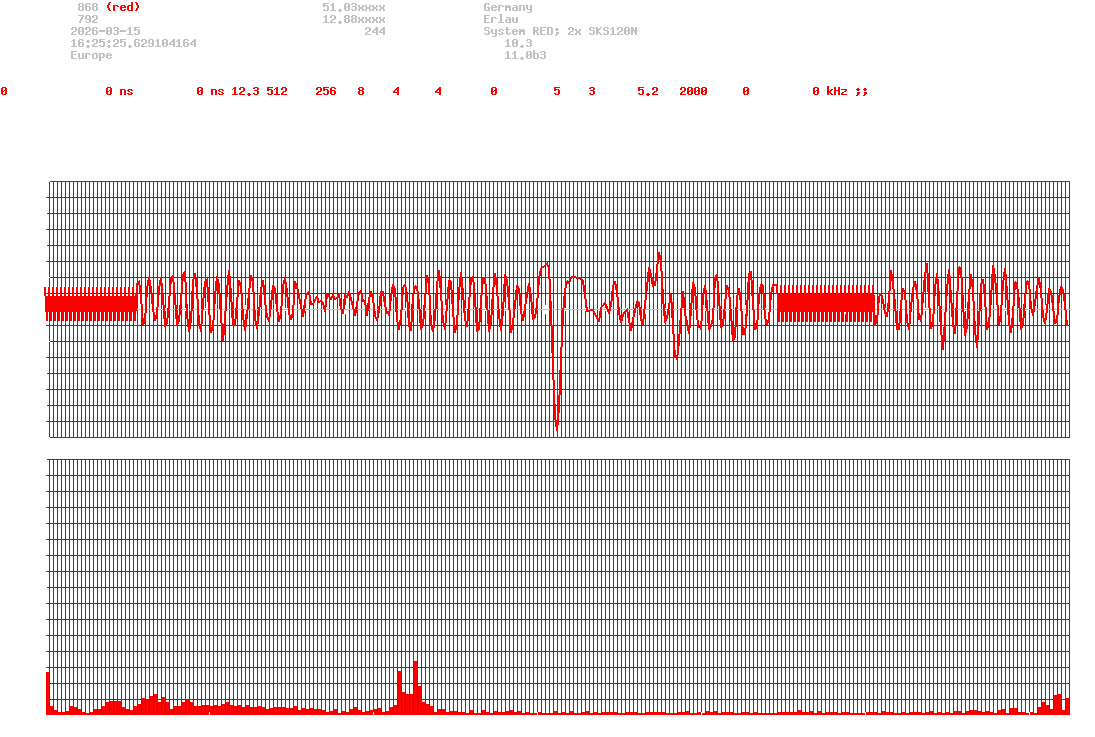
Task: Click the Country value Germany
Action: pos(507,7)
